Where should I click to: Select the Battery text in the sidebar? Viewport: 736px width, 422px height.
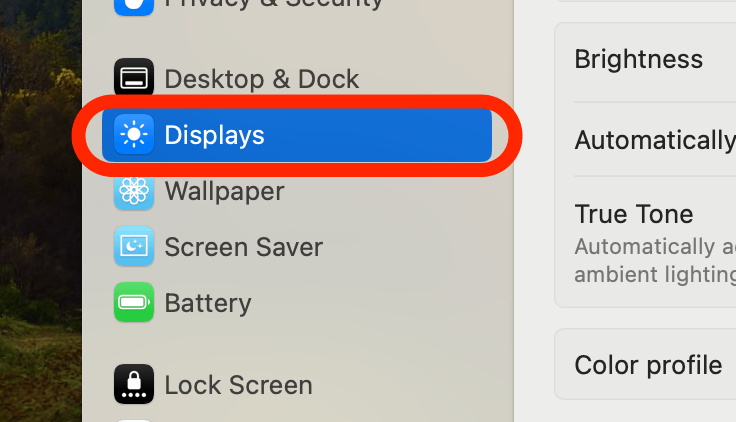(207, 302)
